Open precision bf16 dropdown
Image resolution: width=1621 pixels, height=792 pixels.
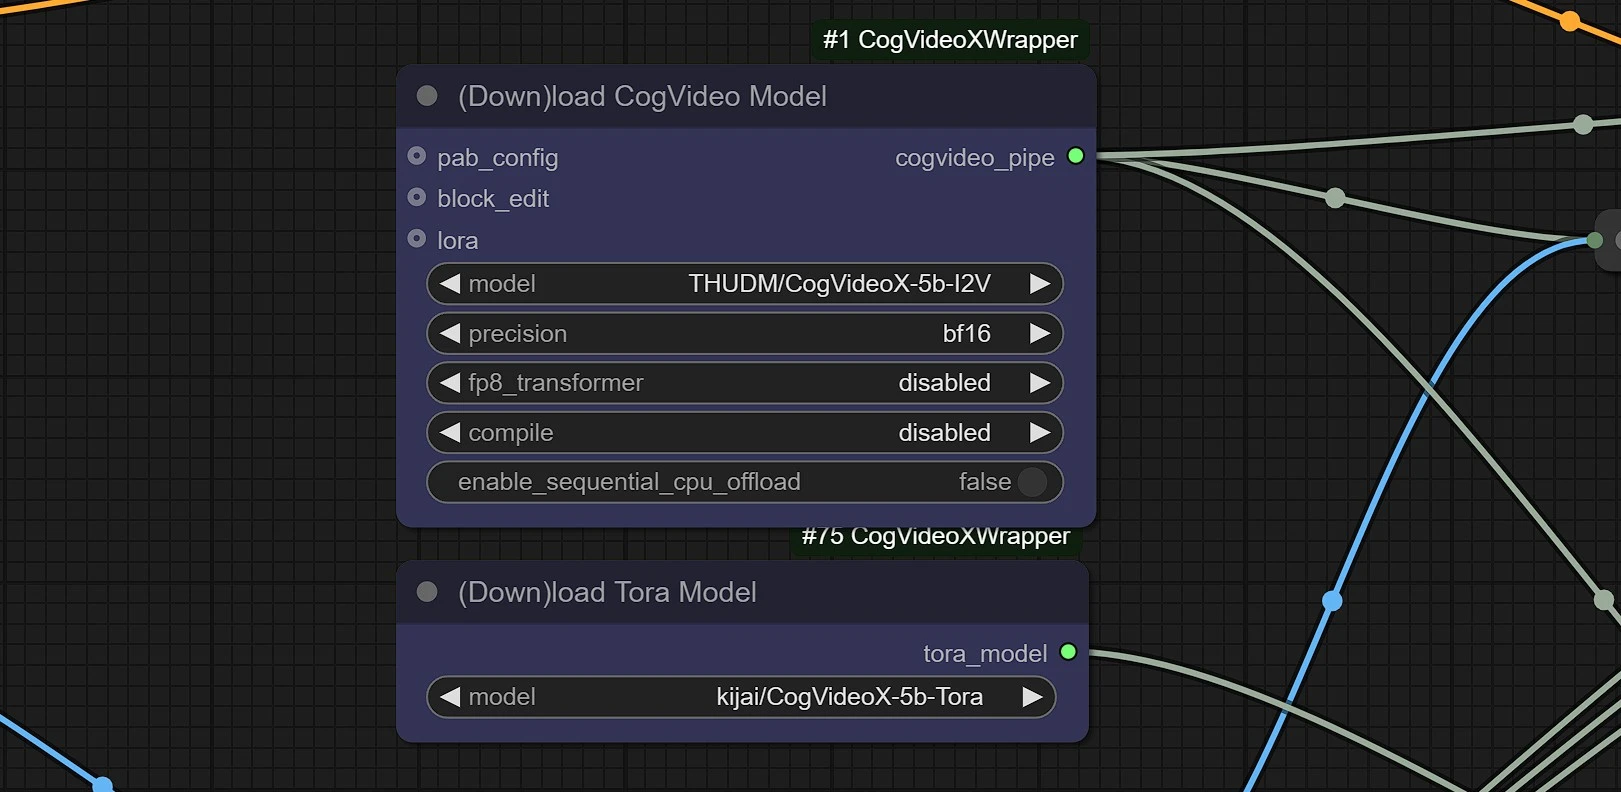[x=744, y=334]
